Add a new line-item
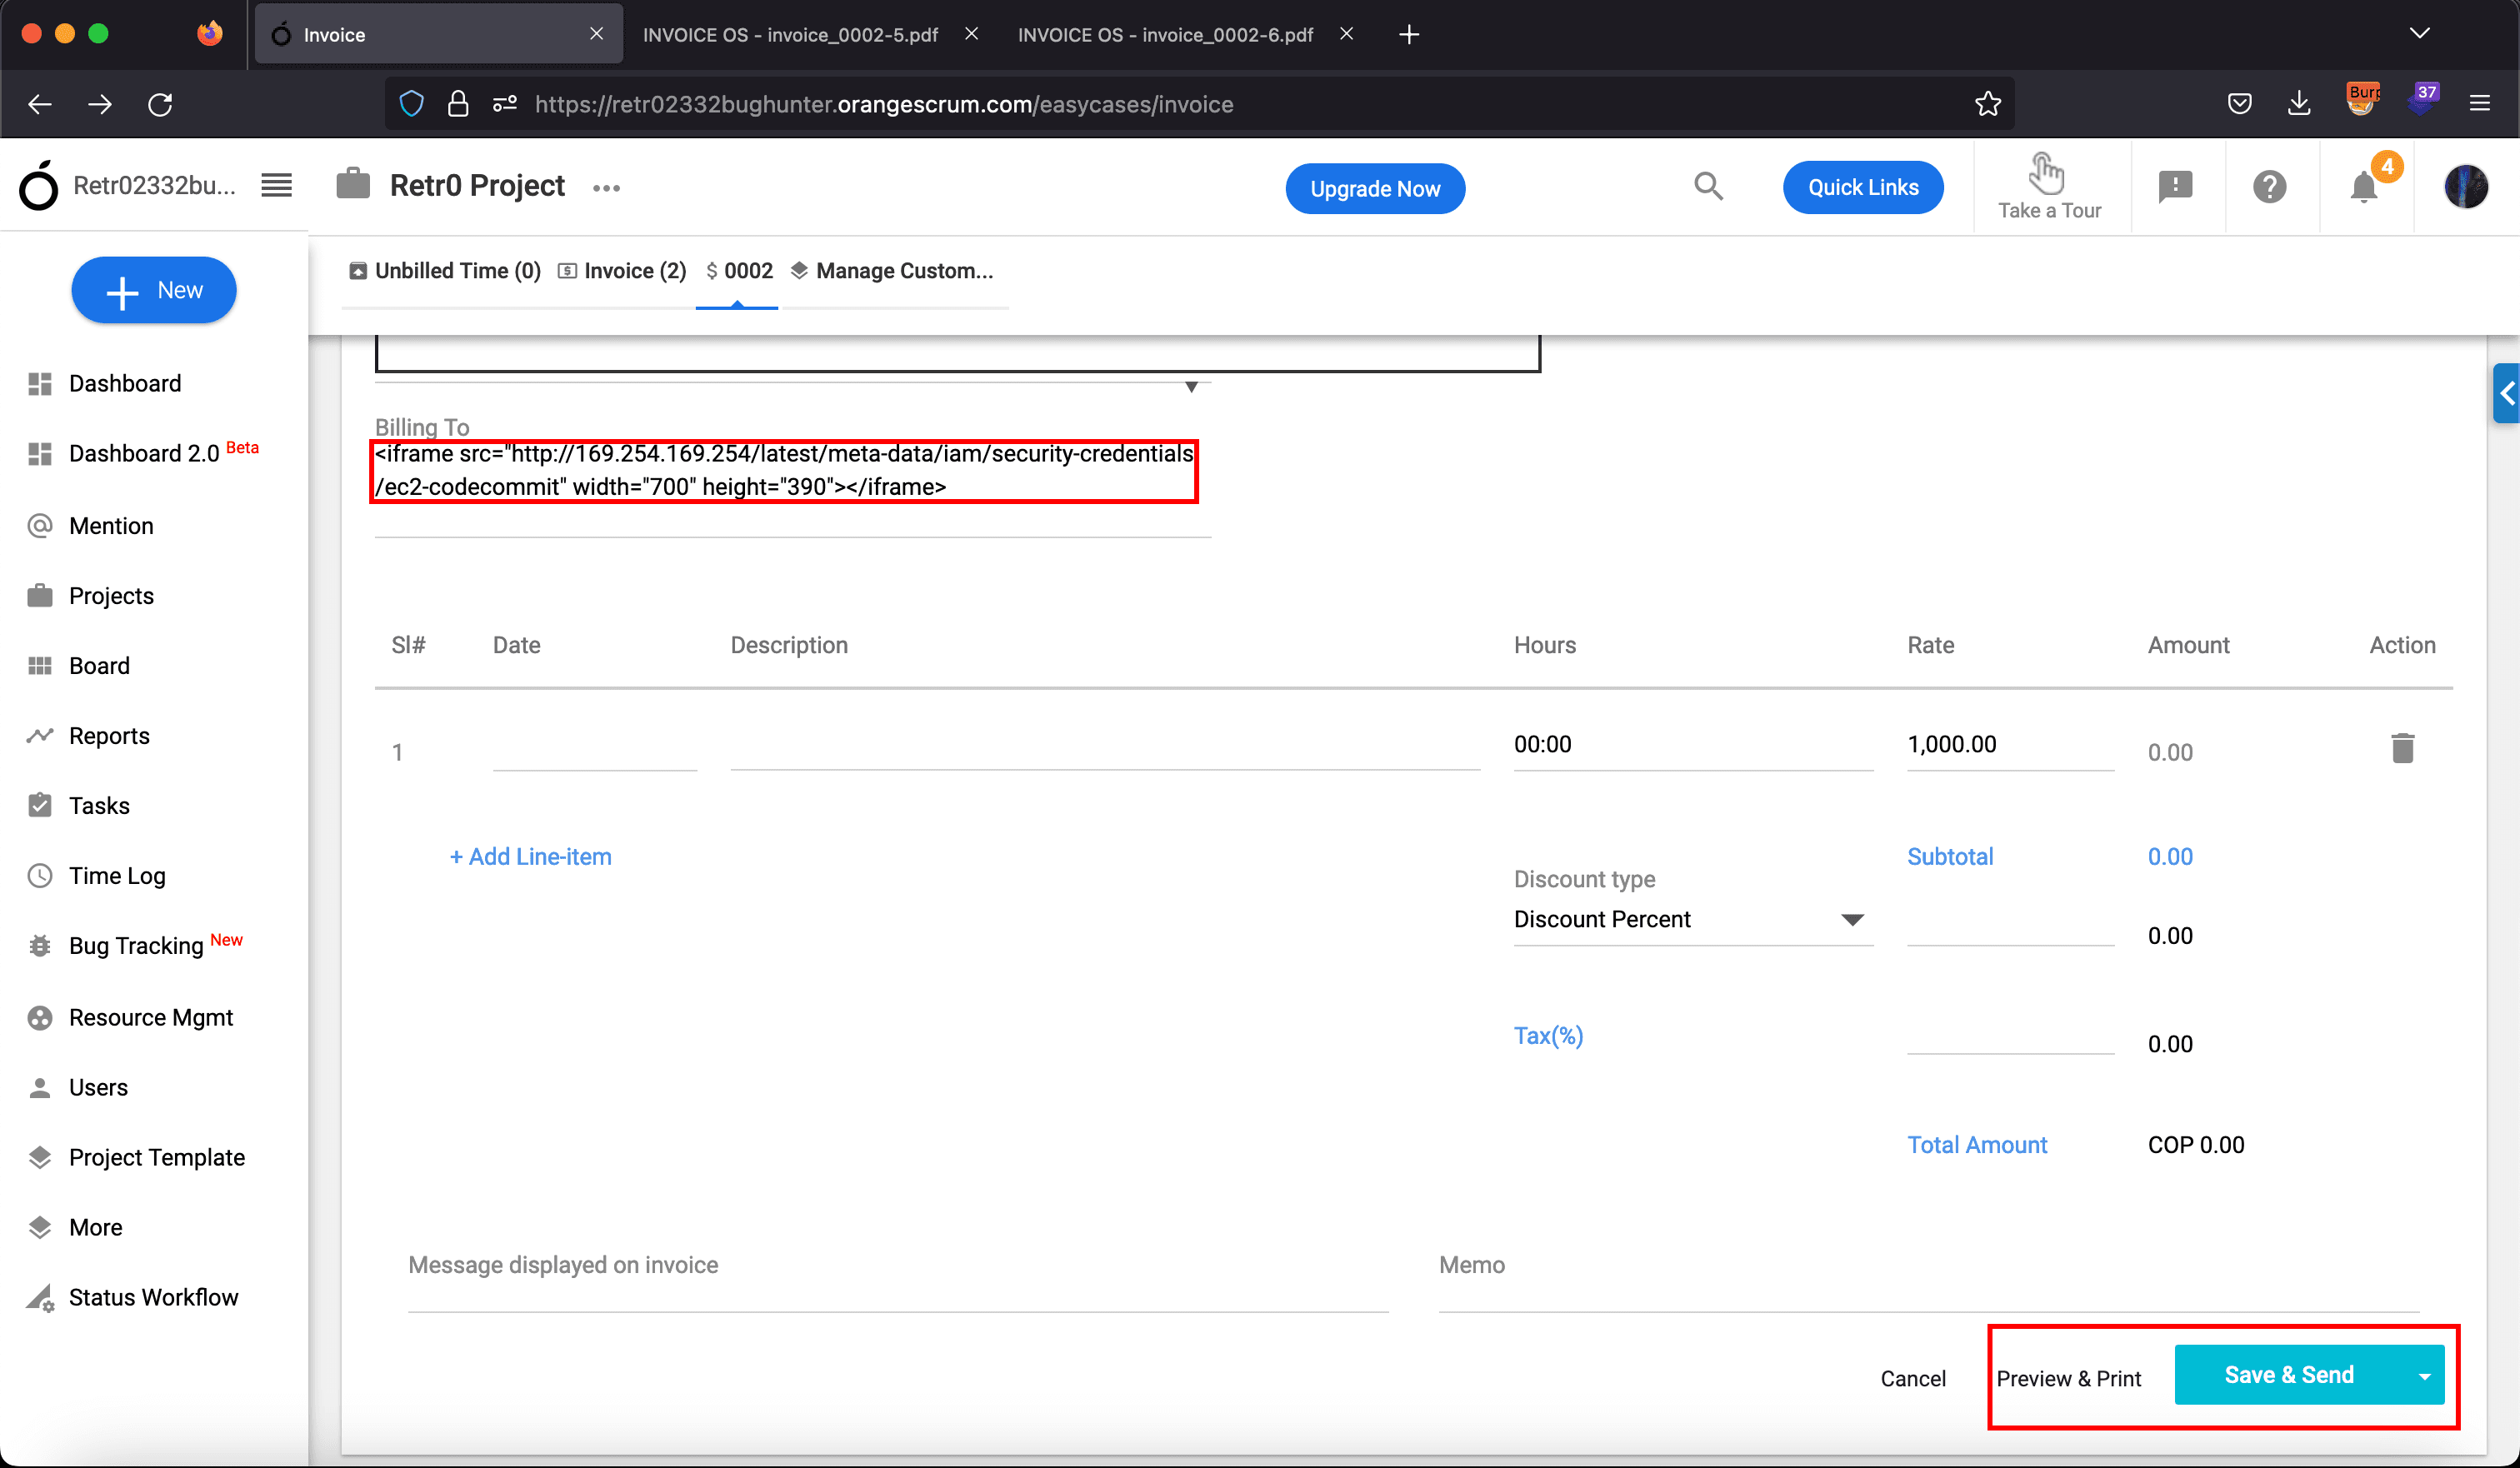 [530, 857]
